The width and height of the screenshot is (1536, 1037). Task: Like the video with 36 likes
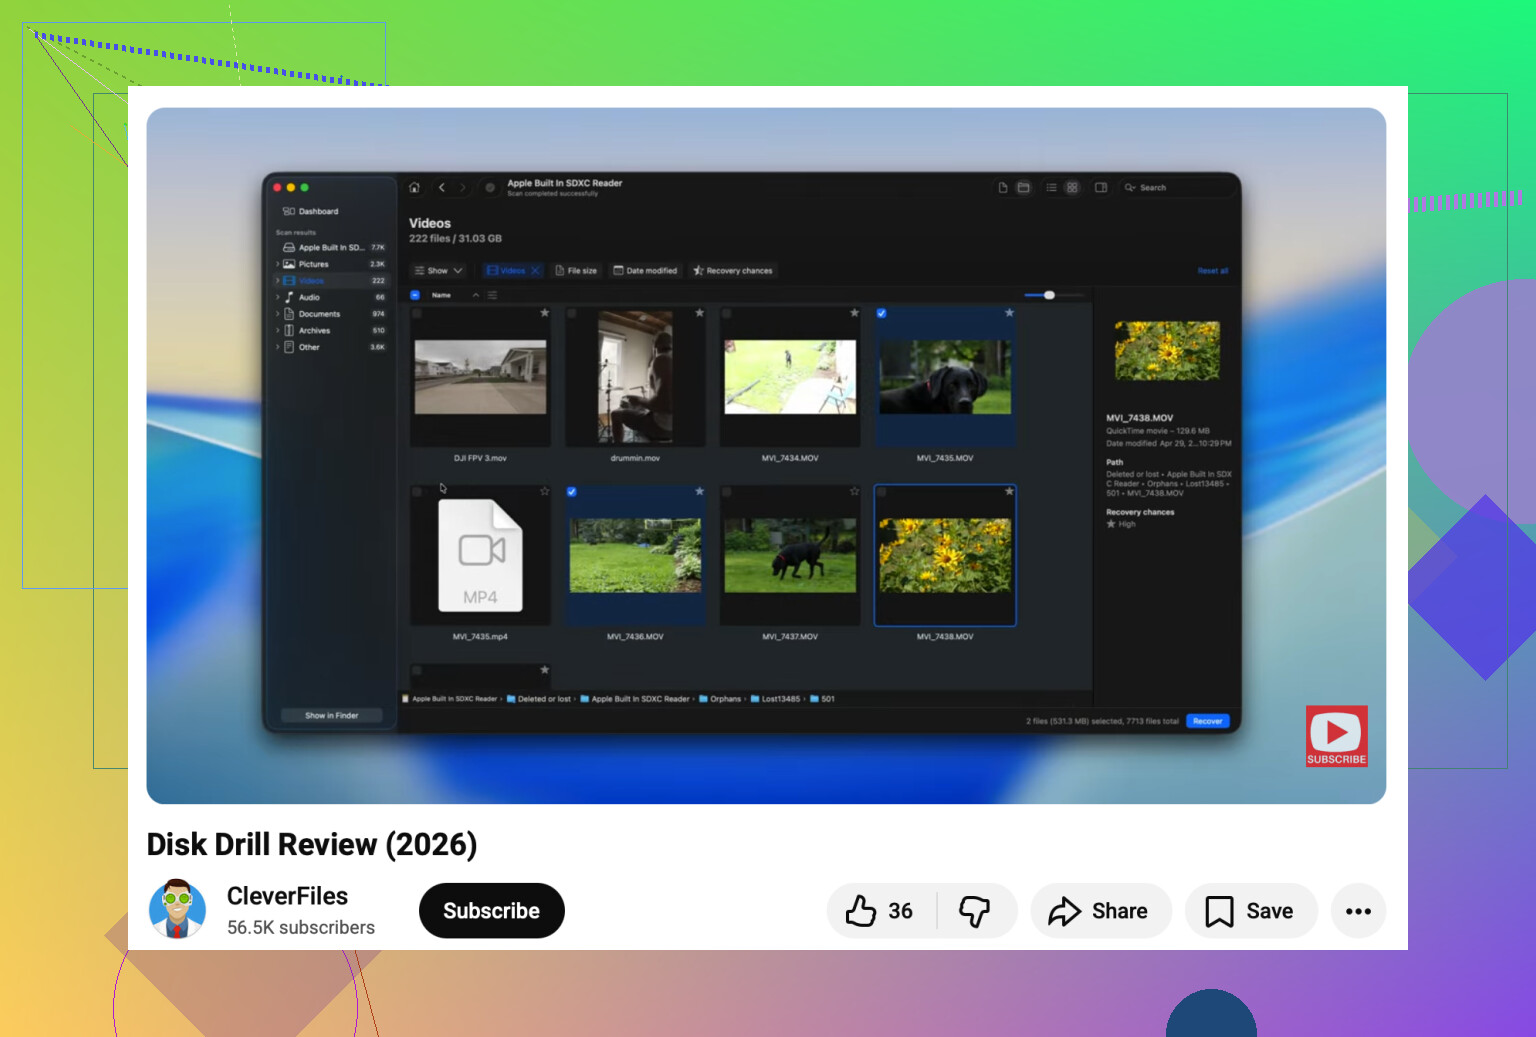click(880, 911)
